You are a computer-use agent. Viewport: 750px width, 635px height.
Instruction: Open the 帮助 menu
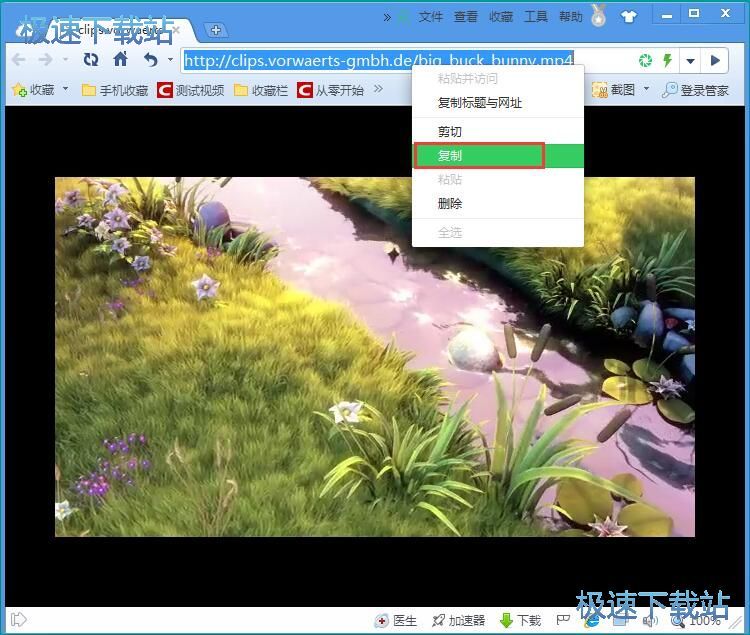[571, 17]
